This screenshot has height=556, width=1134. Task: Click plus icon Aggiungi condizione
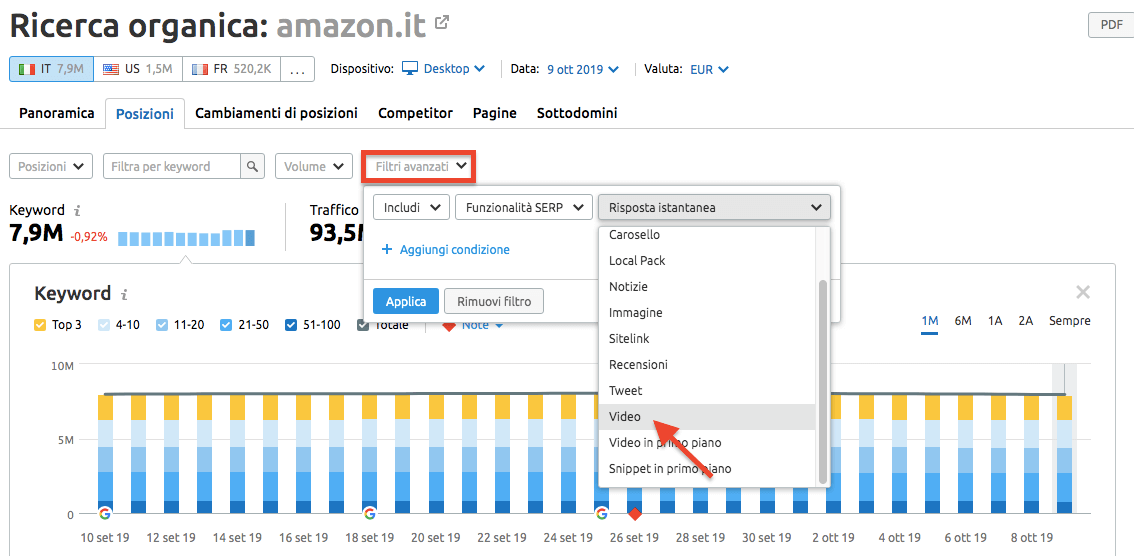pyautogui.click(x=386, y=249)
